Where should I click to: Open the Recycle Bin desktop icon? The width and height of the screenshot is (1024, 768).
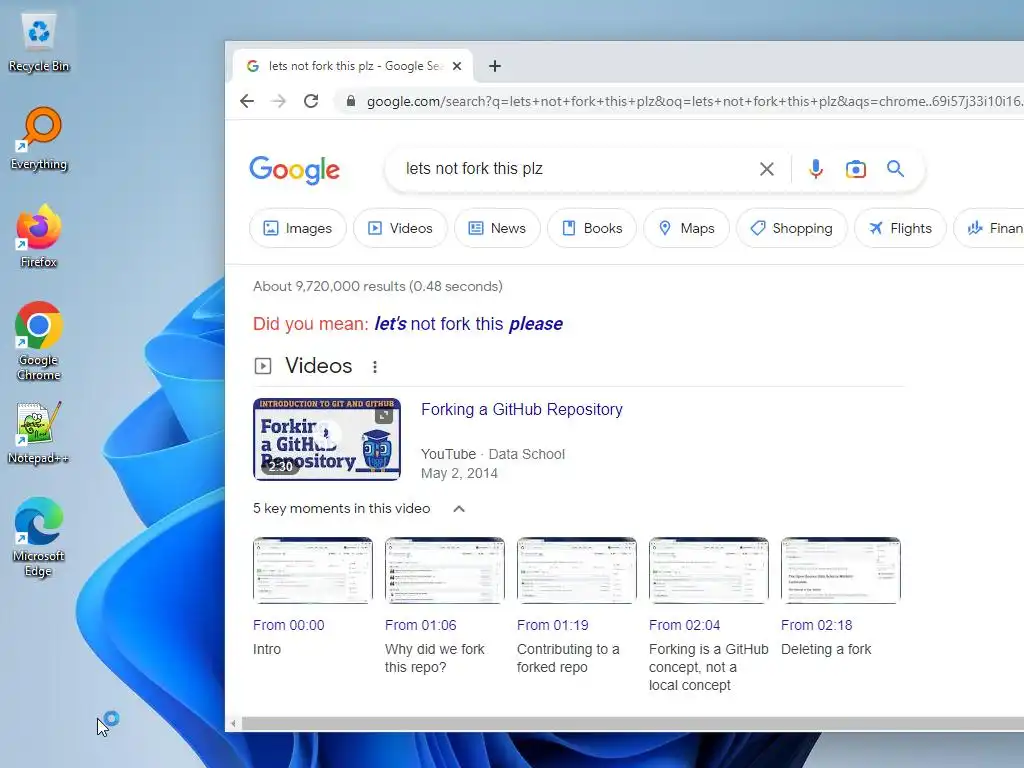pos(39,42)
